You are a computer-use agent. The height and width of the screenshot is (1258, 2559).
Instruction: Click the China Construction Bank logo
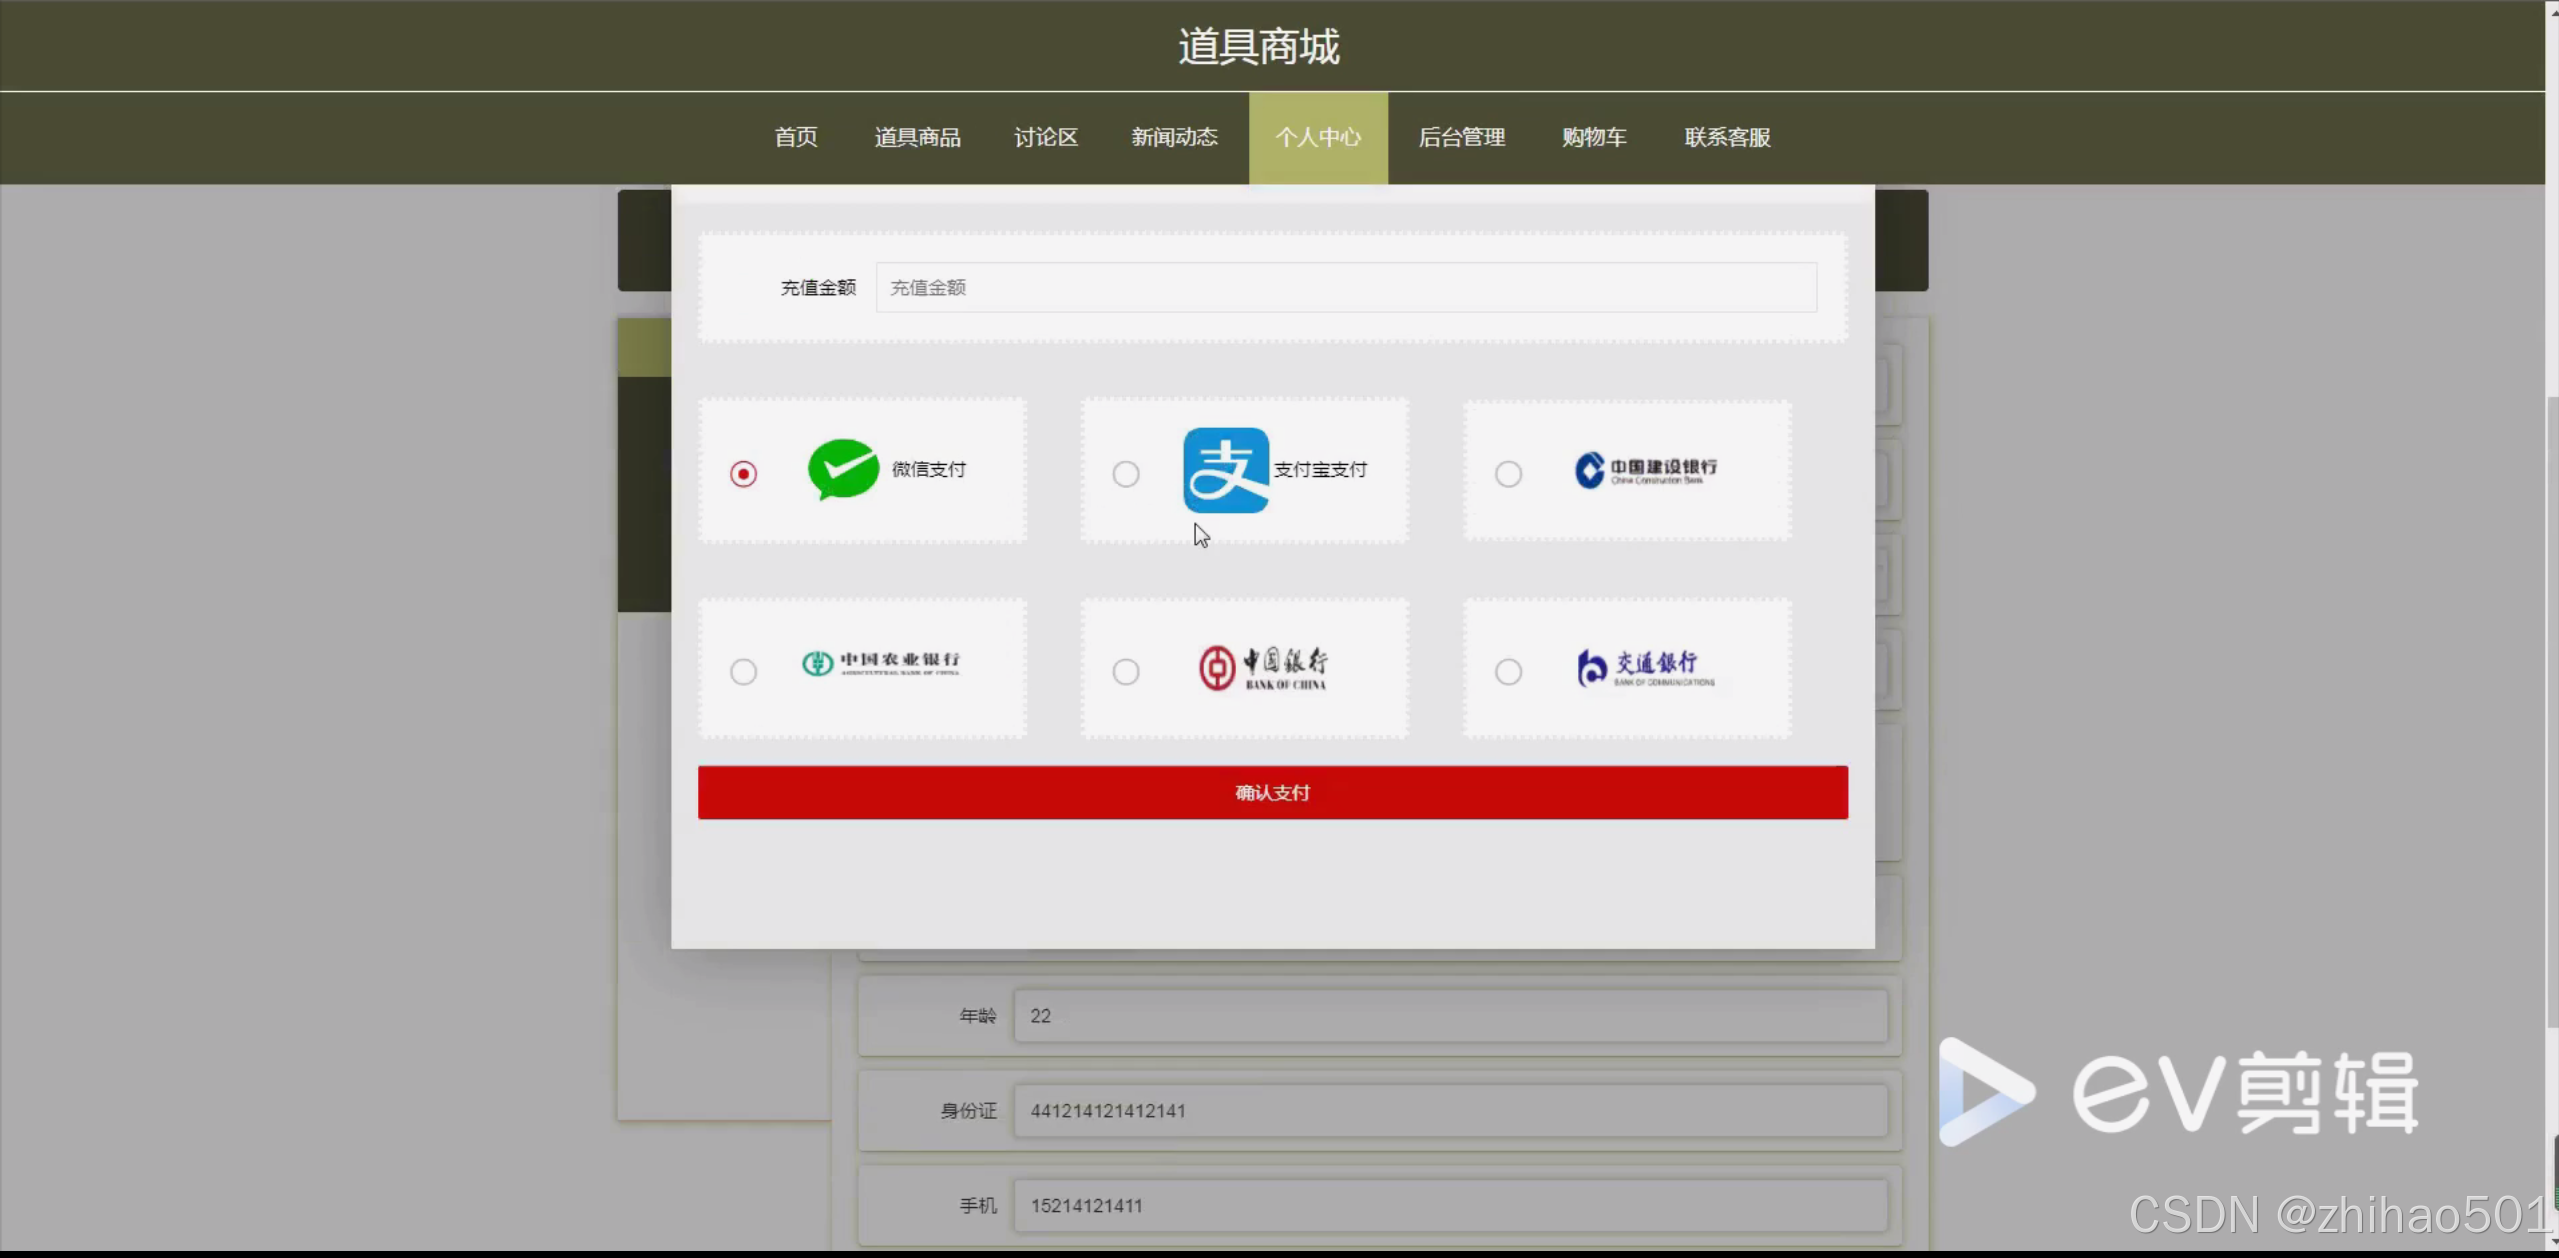click(1645, 470)
